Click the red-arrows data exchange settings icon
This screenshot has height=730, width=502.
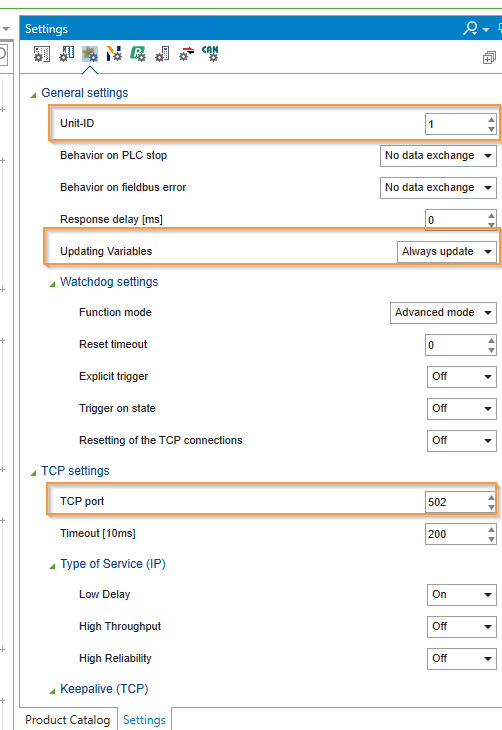click(186, 54)
